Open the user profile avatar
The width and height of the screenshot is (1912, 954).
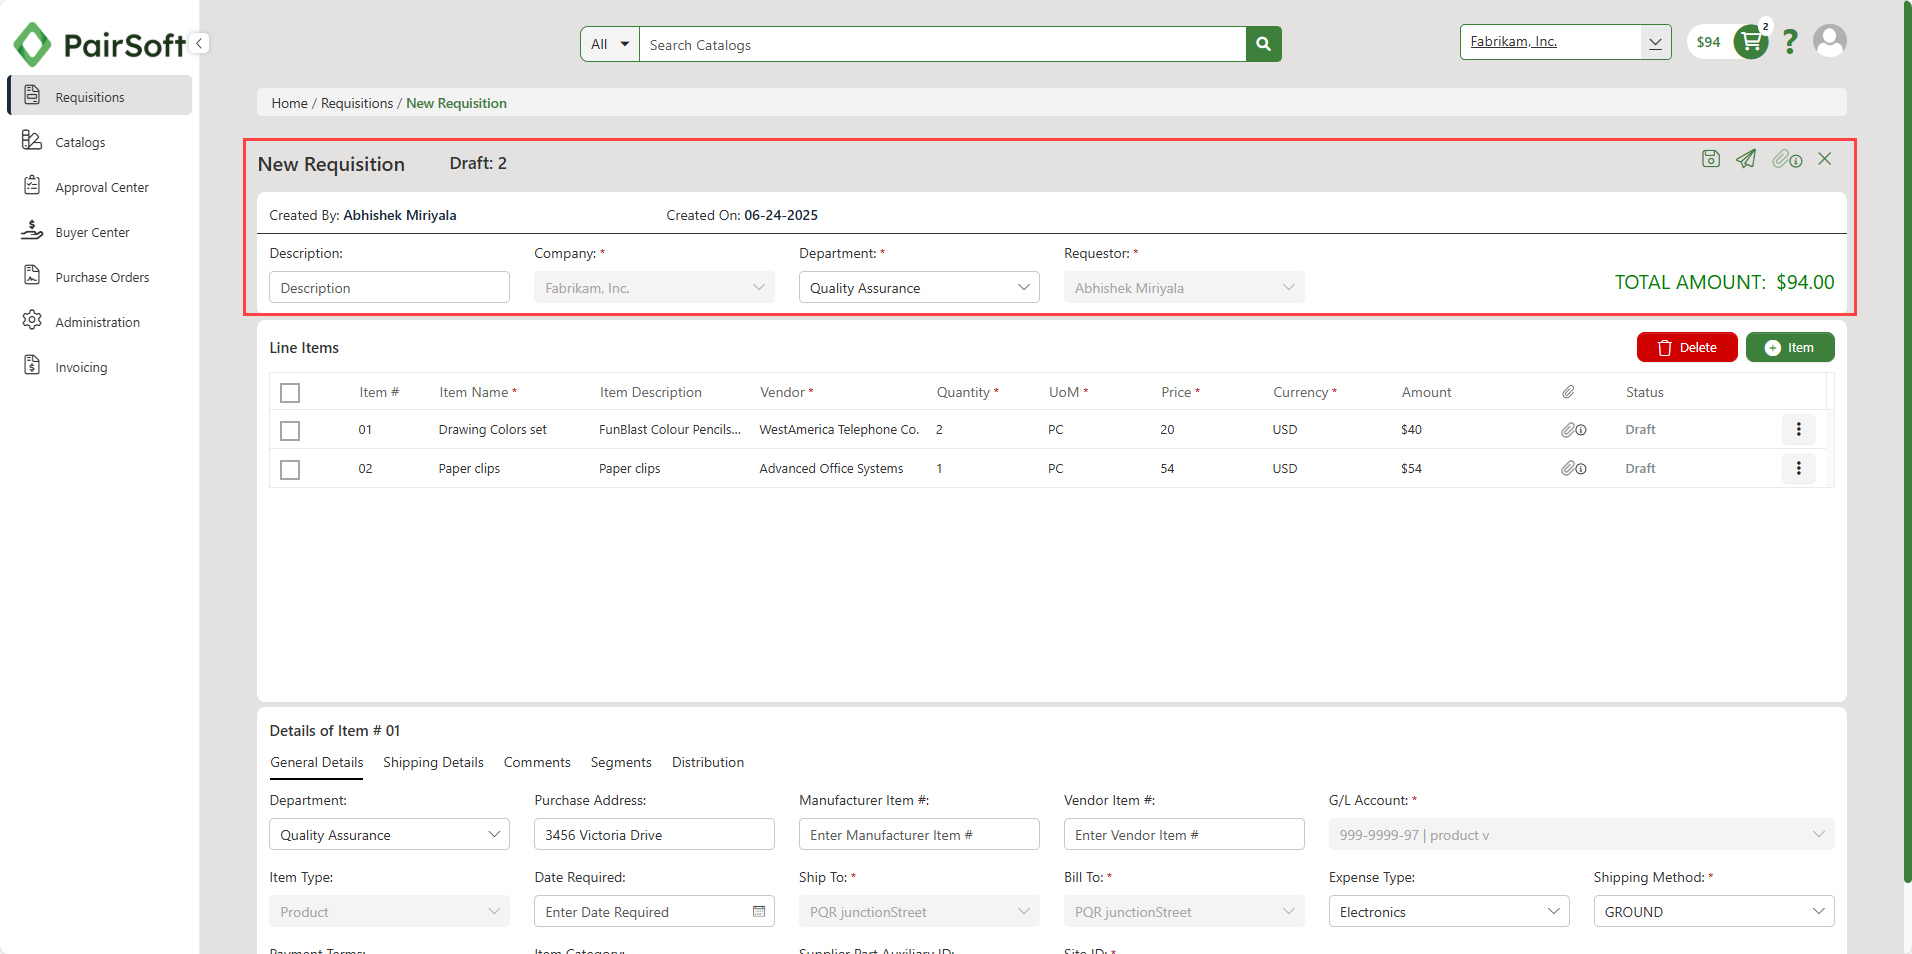click(x=1830, y=41)
